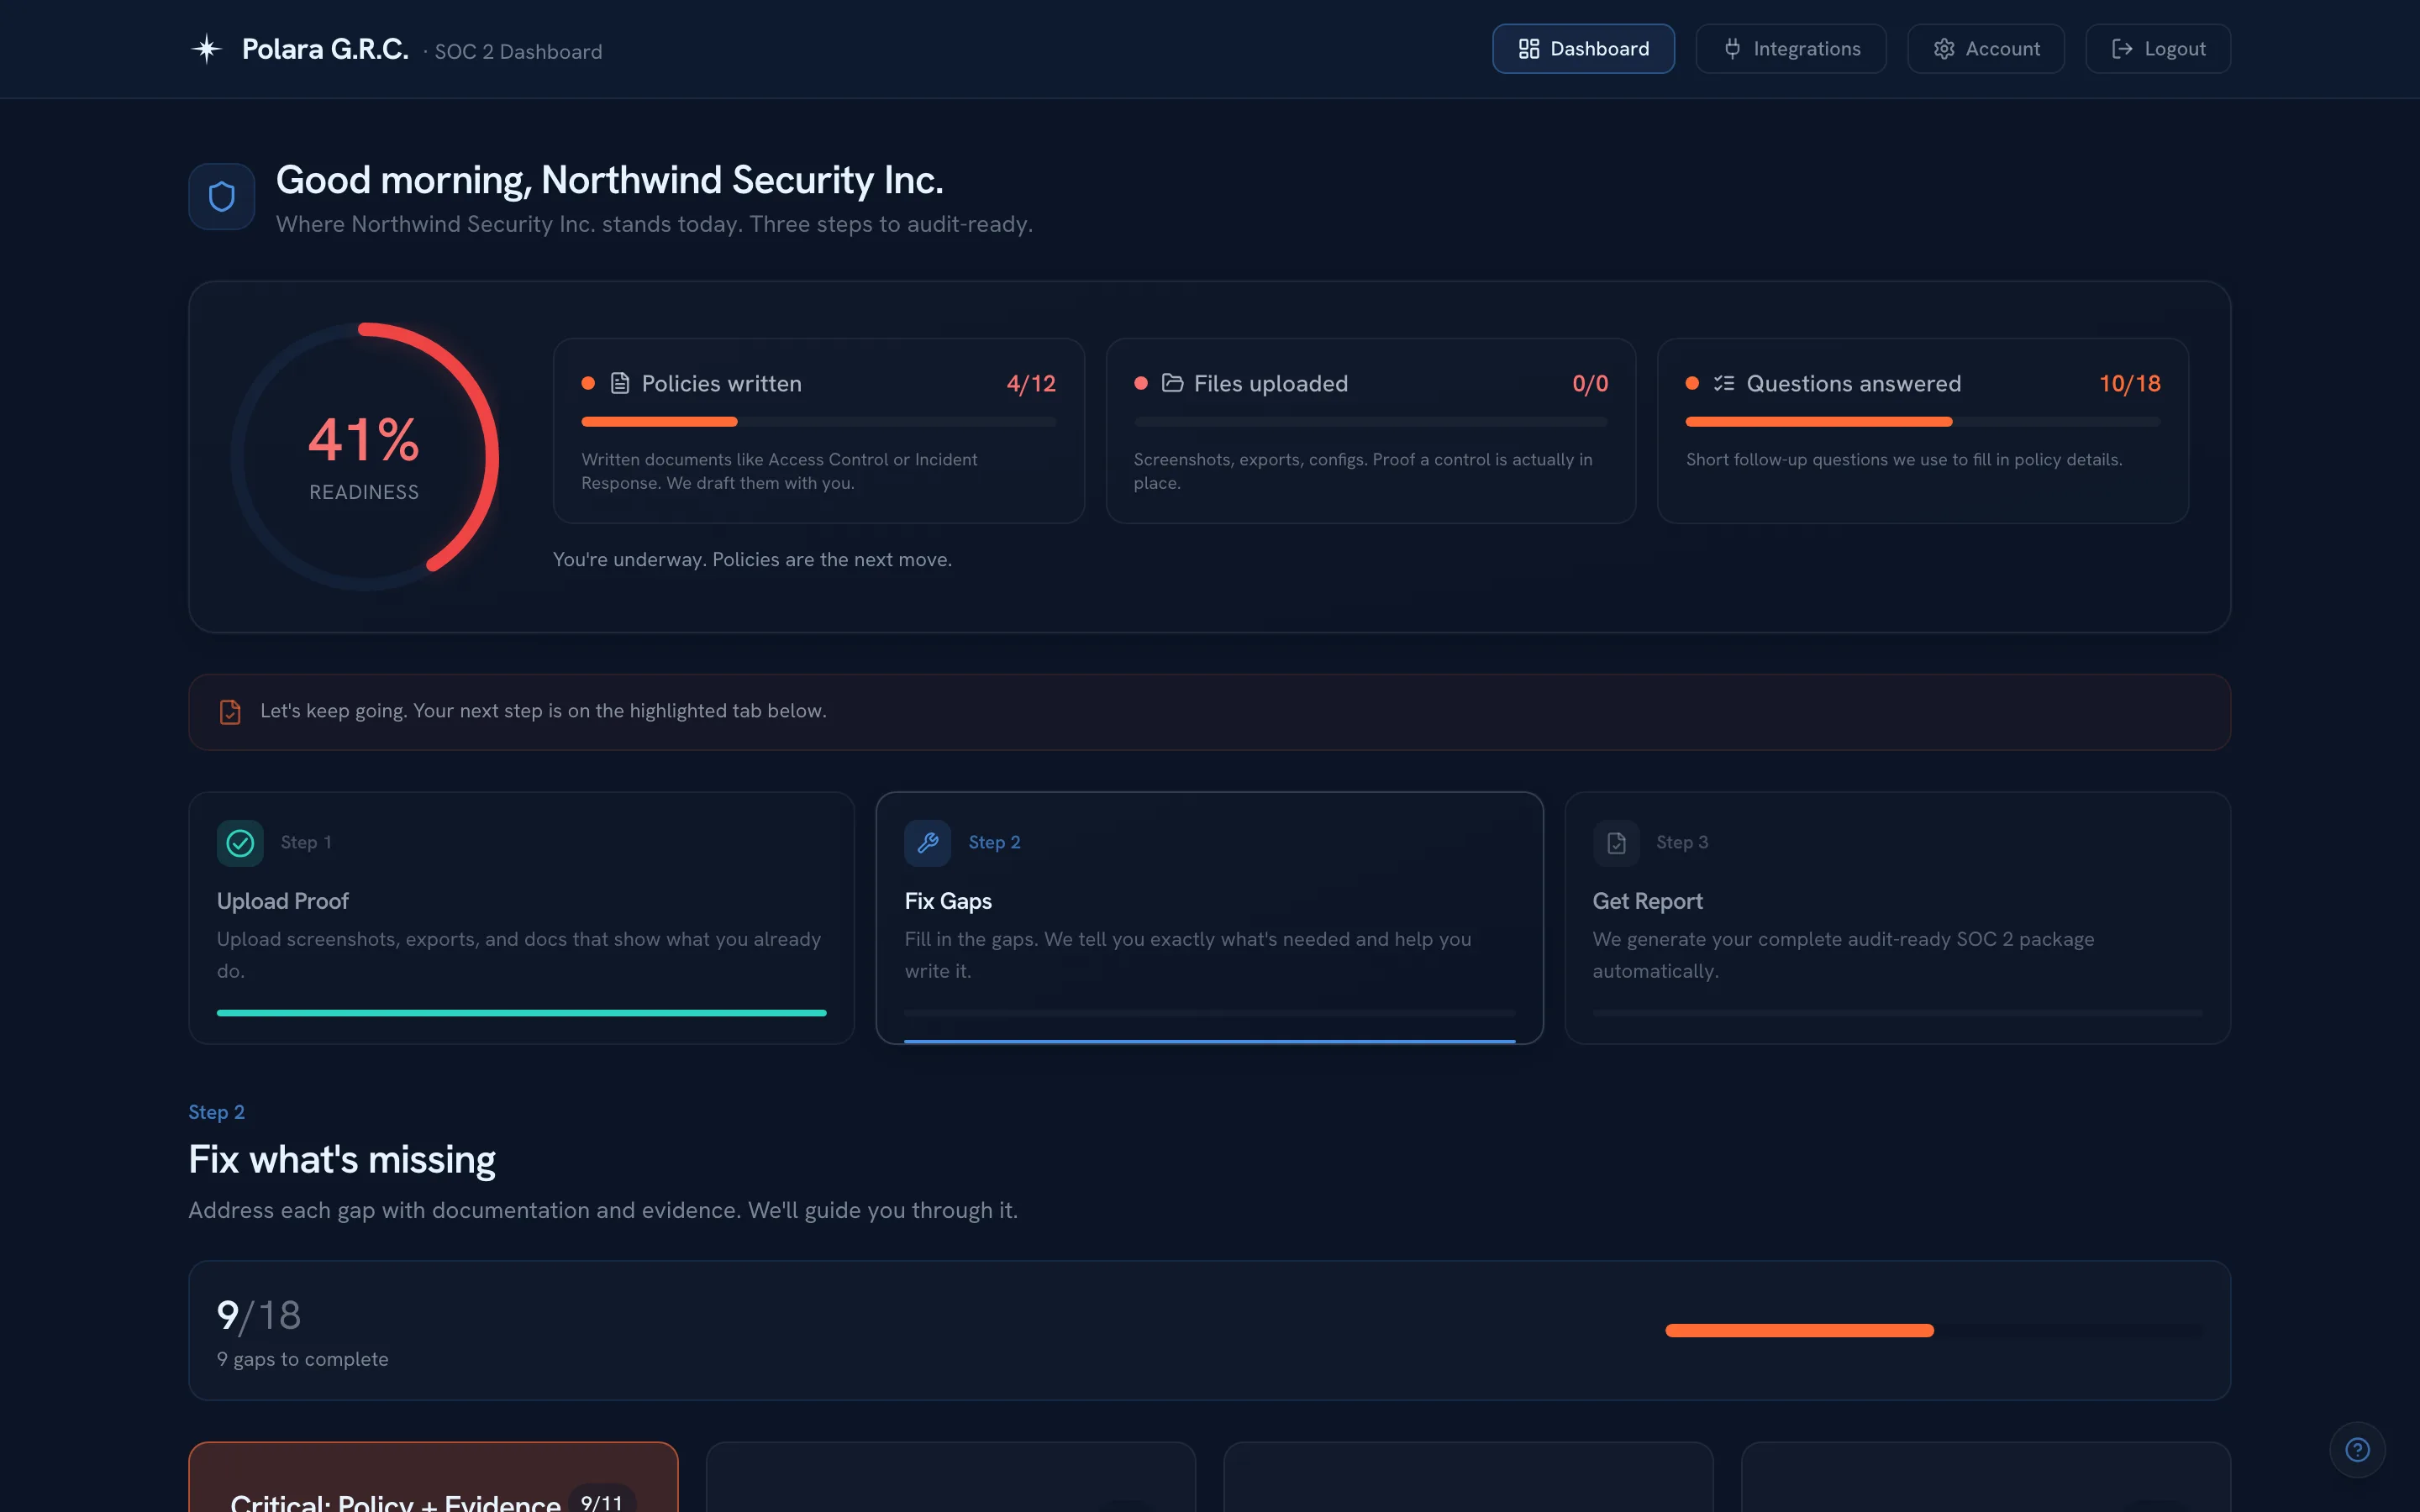The height and width of the screenshot is (1512, 2420).
Task: Click the Polara star logo icon
Action: tap(206, 49)
